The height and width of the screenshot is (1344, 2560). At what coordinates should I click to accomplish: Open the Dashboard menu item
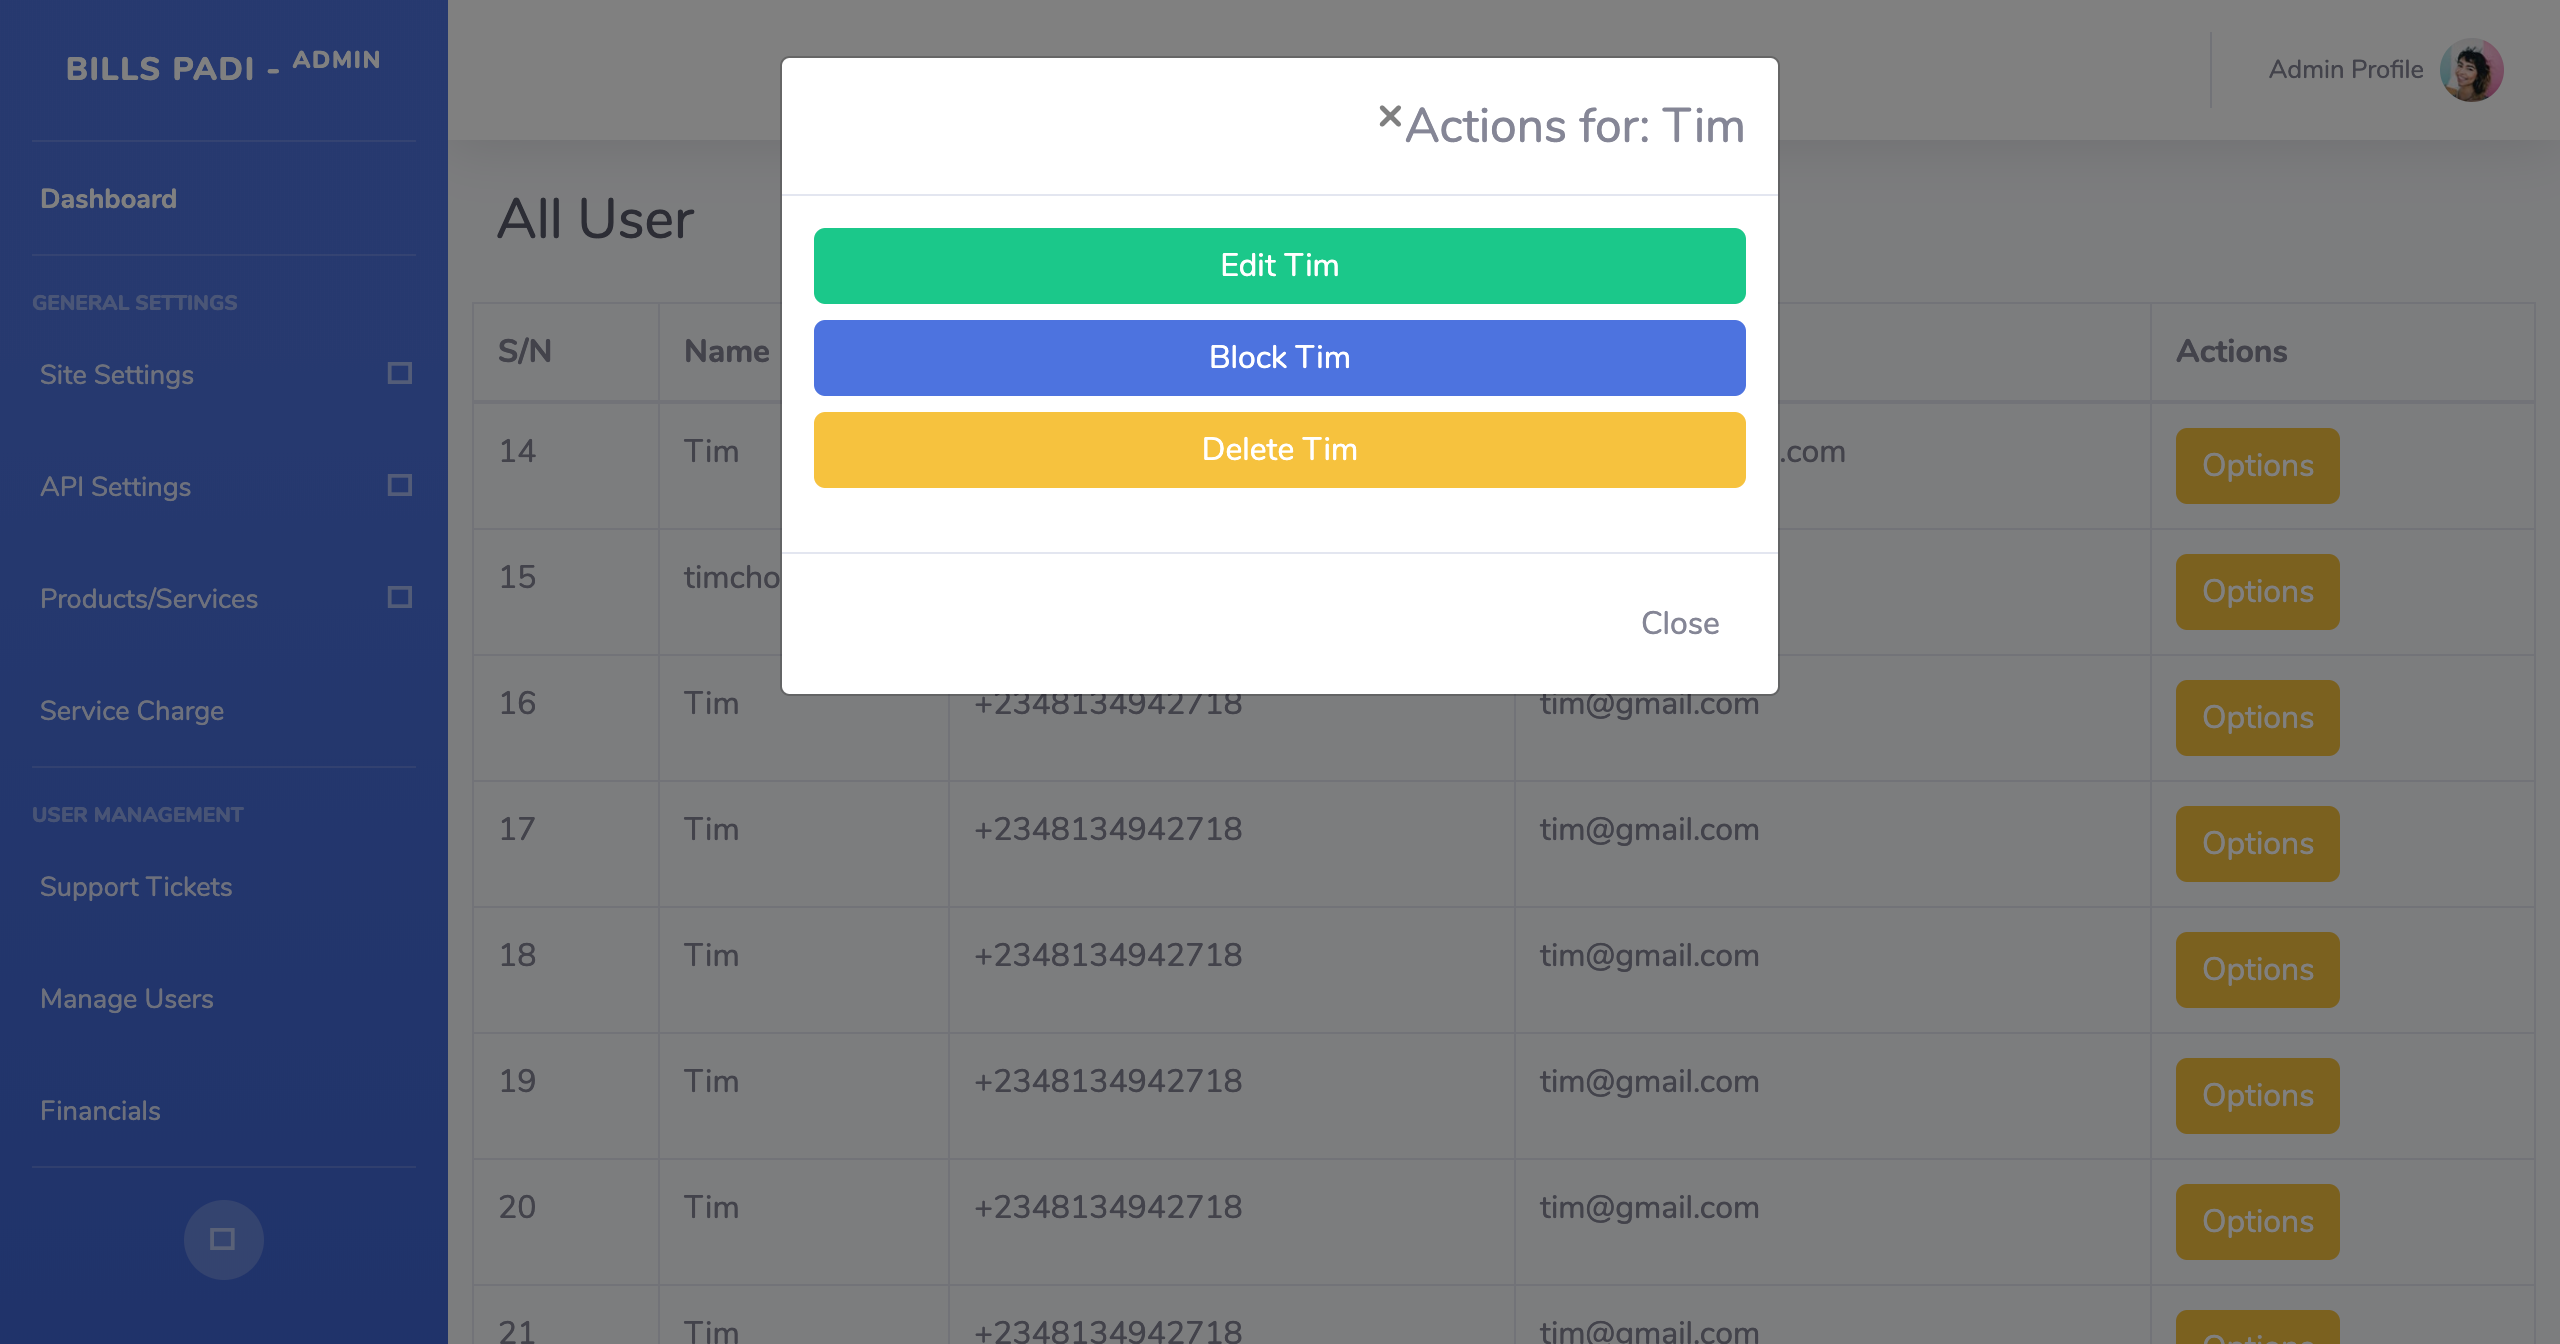click(x=108, y=198)
